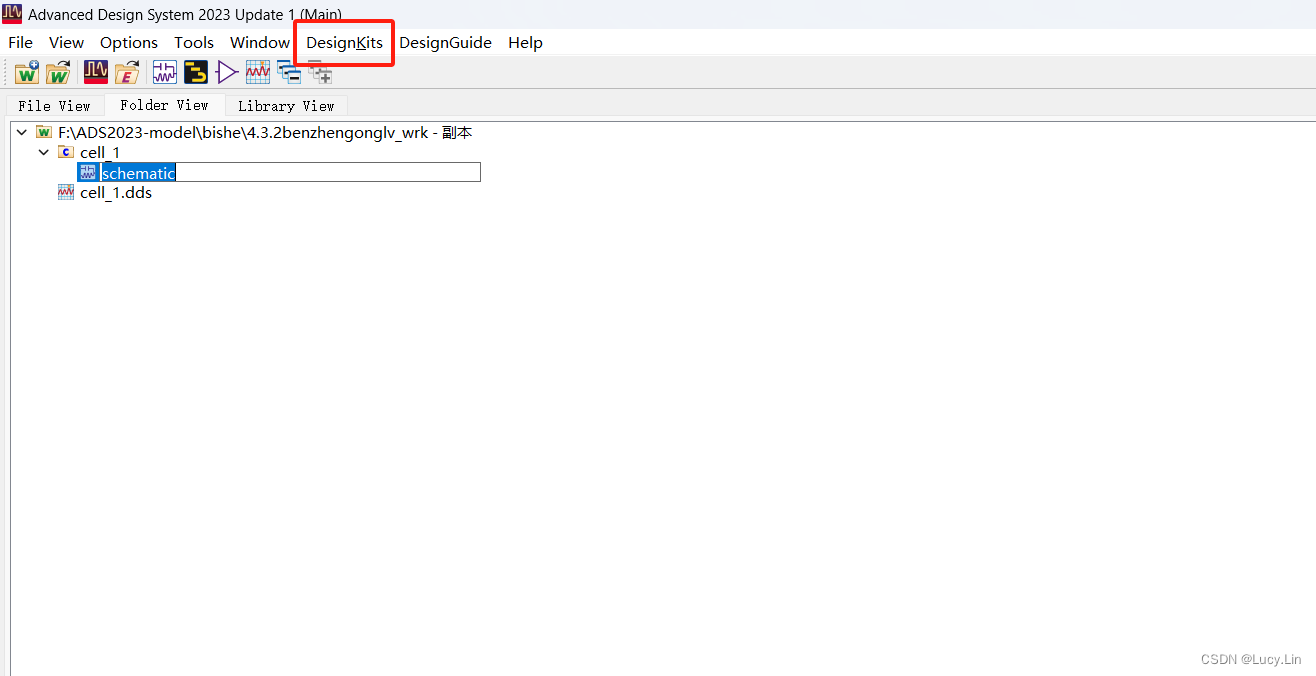Create a new layout window

[196, 72]
